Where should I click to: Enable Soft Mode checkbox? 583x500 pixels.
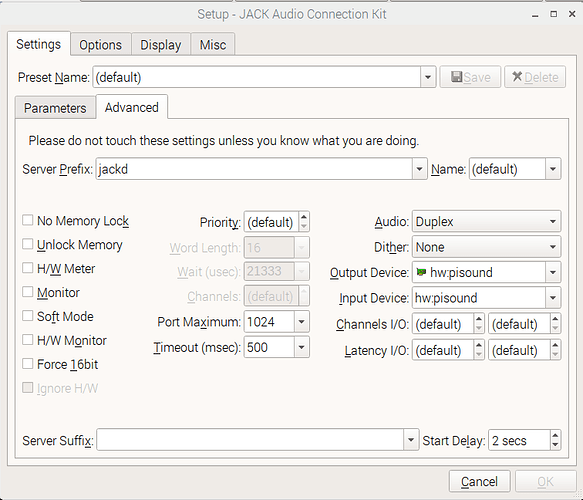tap(28, 316)
